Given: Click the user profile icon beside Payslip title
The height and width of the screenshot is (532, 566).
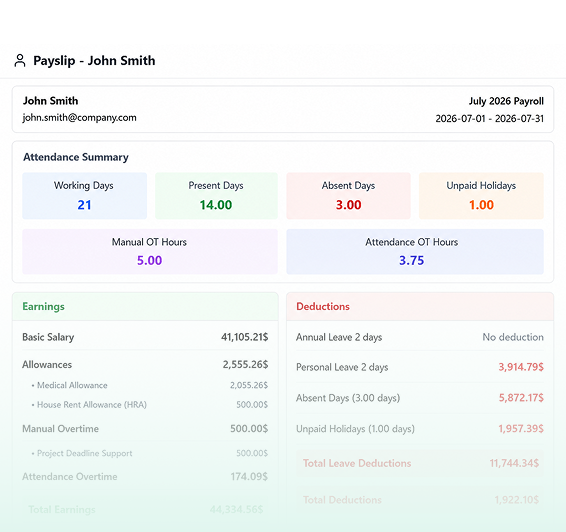Looking at the screenshot, I should [20, 61].
